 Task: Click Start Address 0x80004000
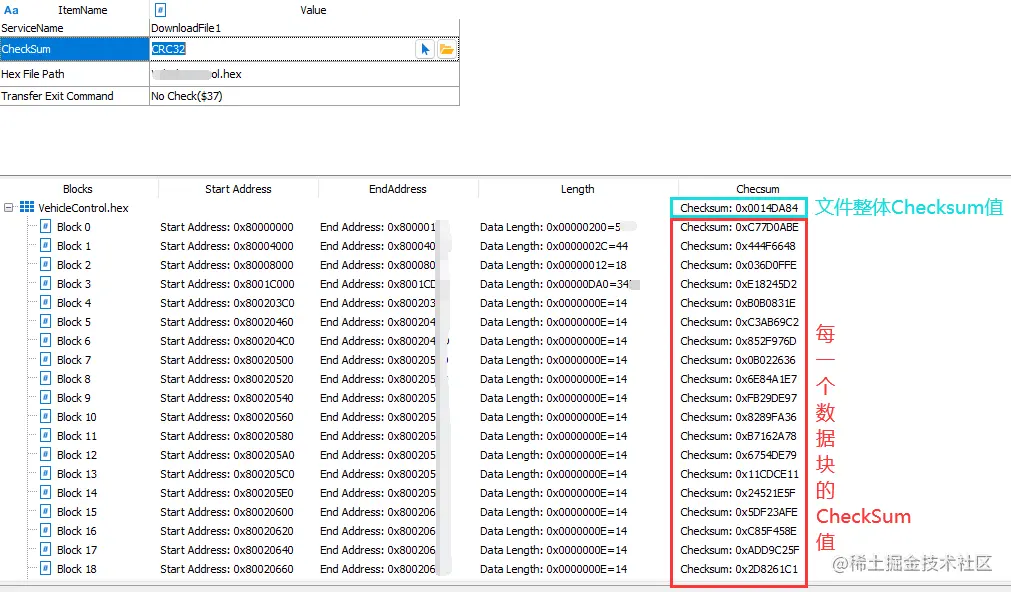click(x=227, y=246)
